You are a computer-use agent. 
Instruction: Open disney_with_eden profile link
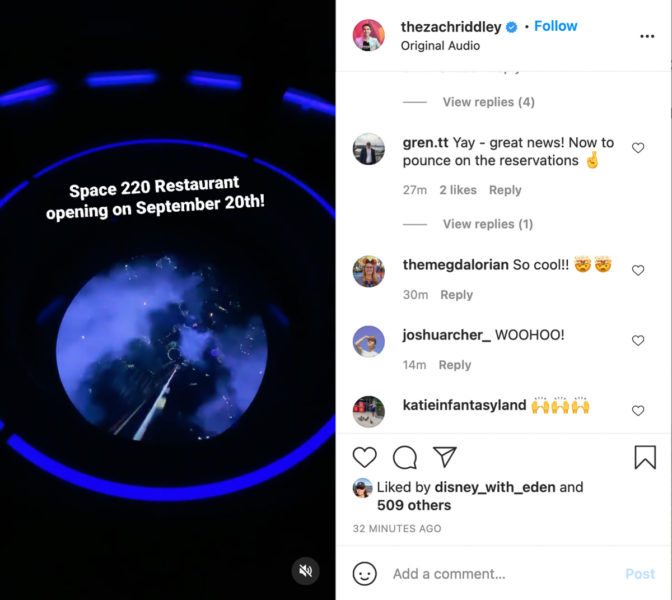[x=495, y=487]
